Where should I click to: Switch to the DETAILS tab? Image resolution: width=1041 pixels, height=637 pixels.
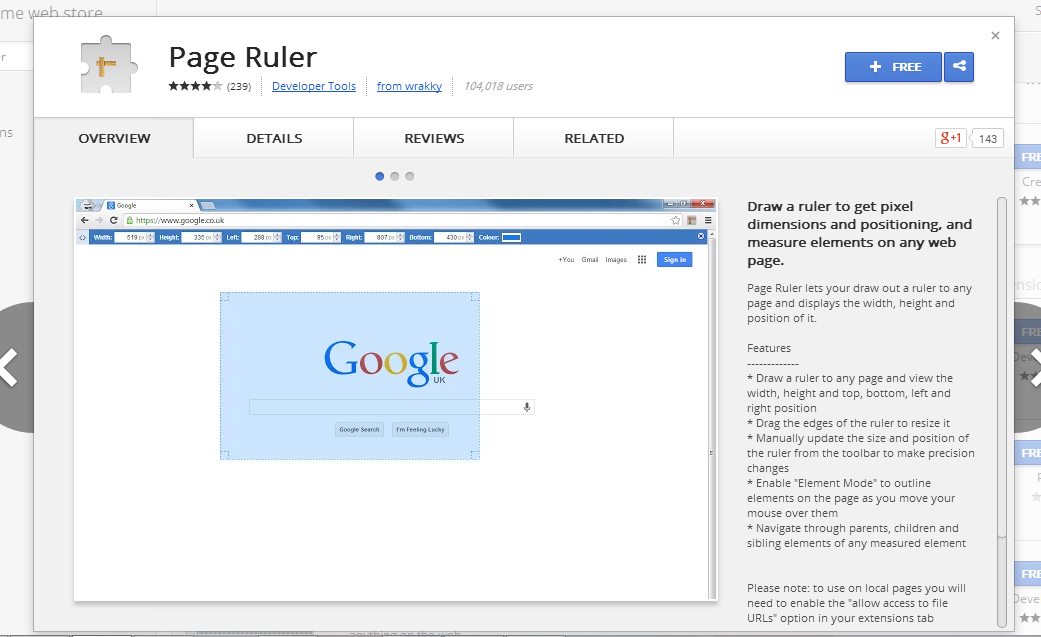click(x=273, y=138)
